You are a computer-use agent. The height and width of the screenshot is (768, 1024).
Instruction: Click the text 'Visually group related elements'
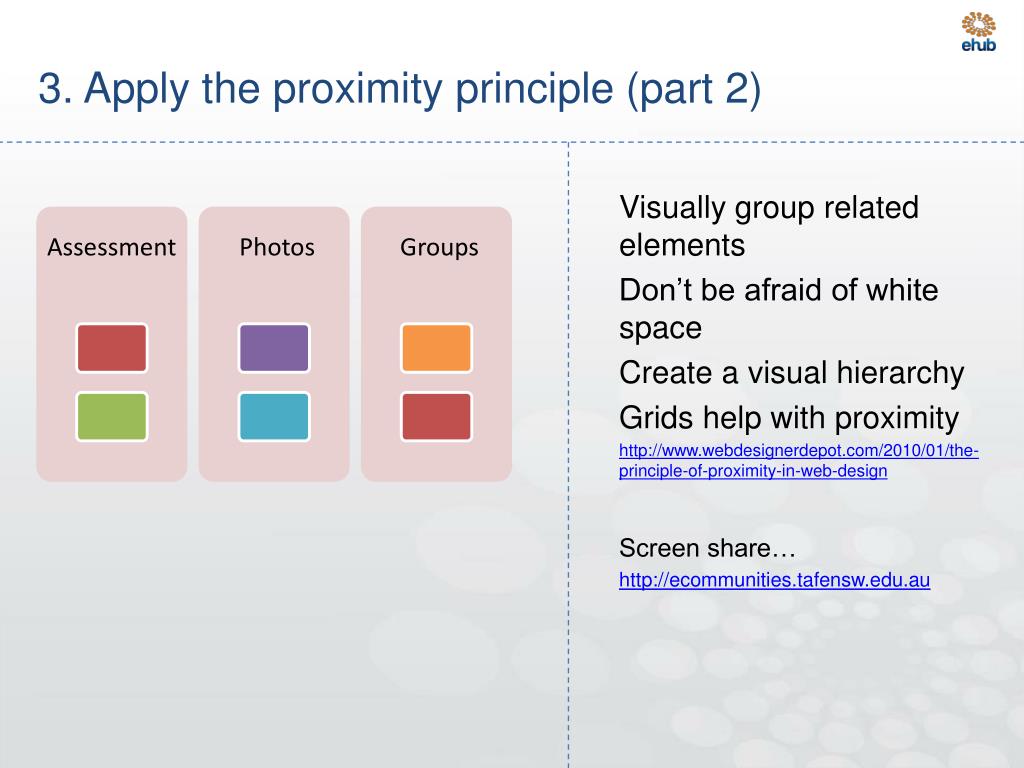tap(769, 226)
